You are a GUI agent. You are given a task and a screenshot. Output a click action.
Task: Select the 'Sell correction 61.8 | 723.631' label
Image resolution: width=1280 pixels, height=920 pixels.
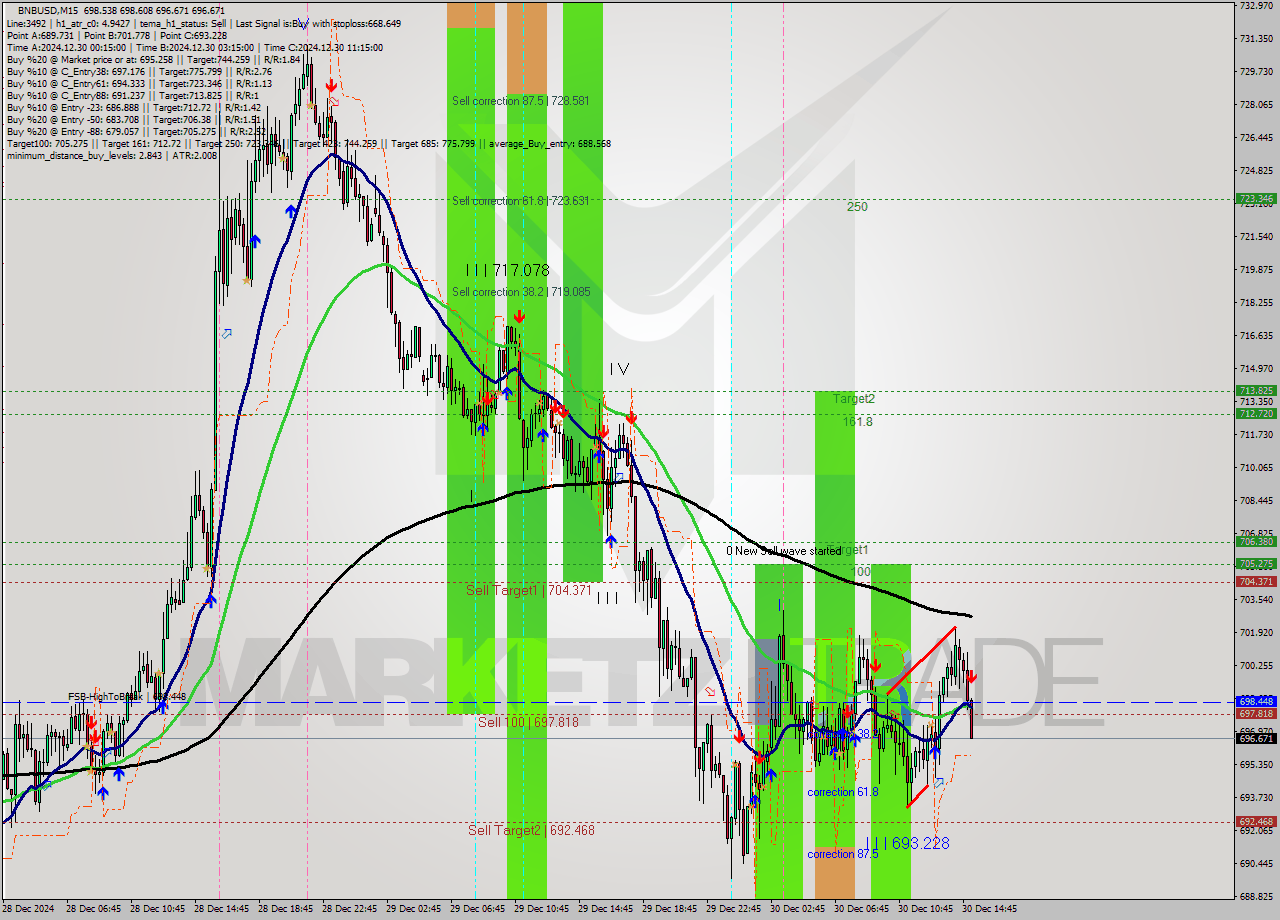pos(520,201)
